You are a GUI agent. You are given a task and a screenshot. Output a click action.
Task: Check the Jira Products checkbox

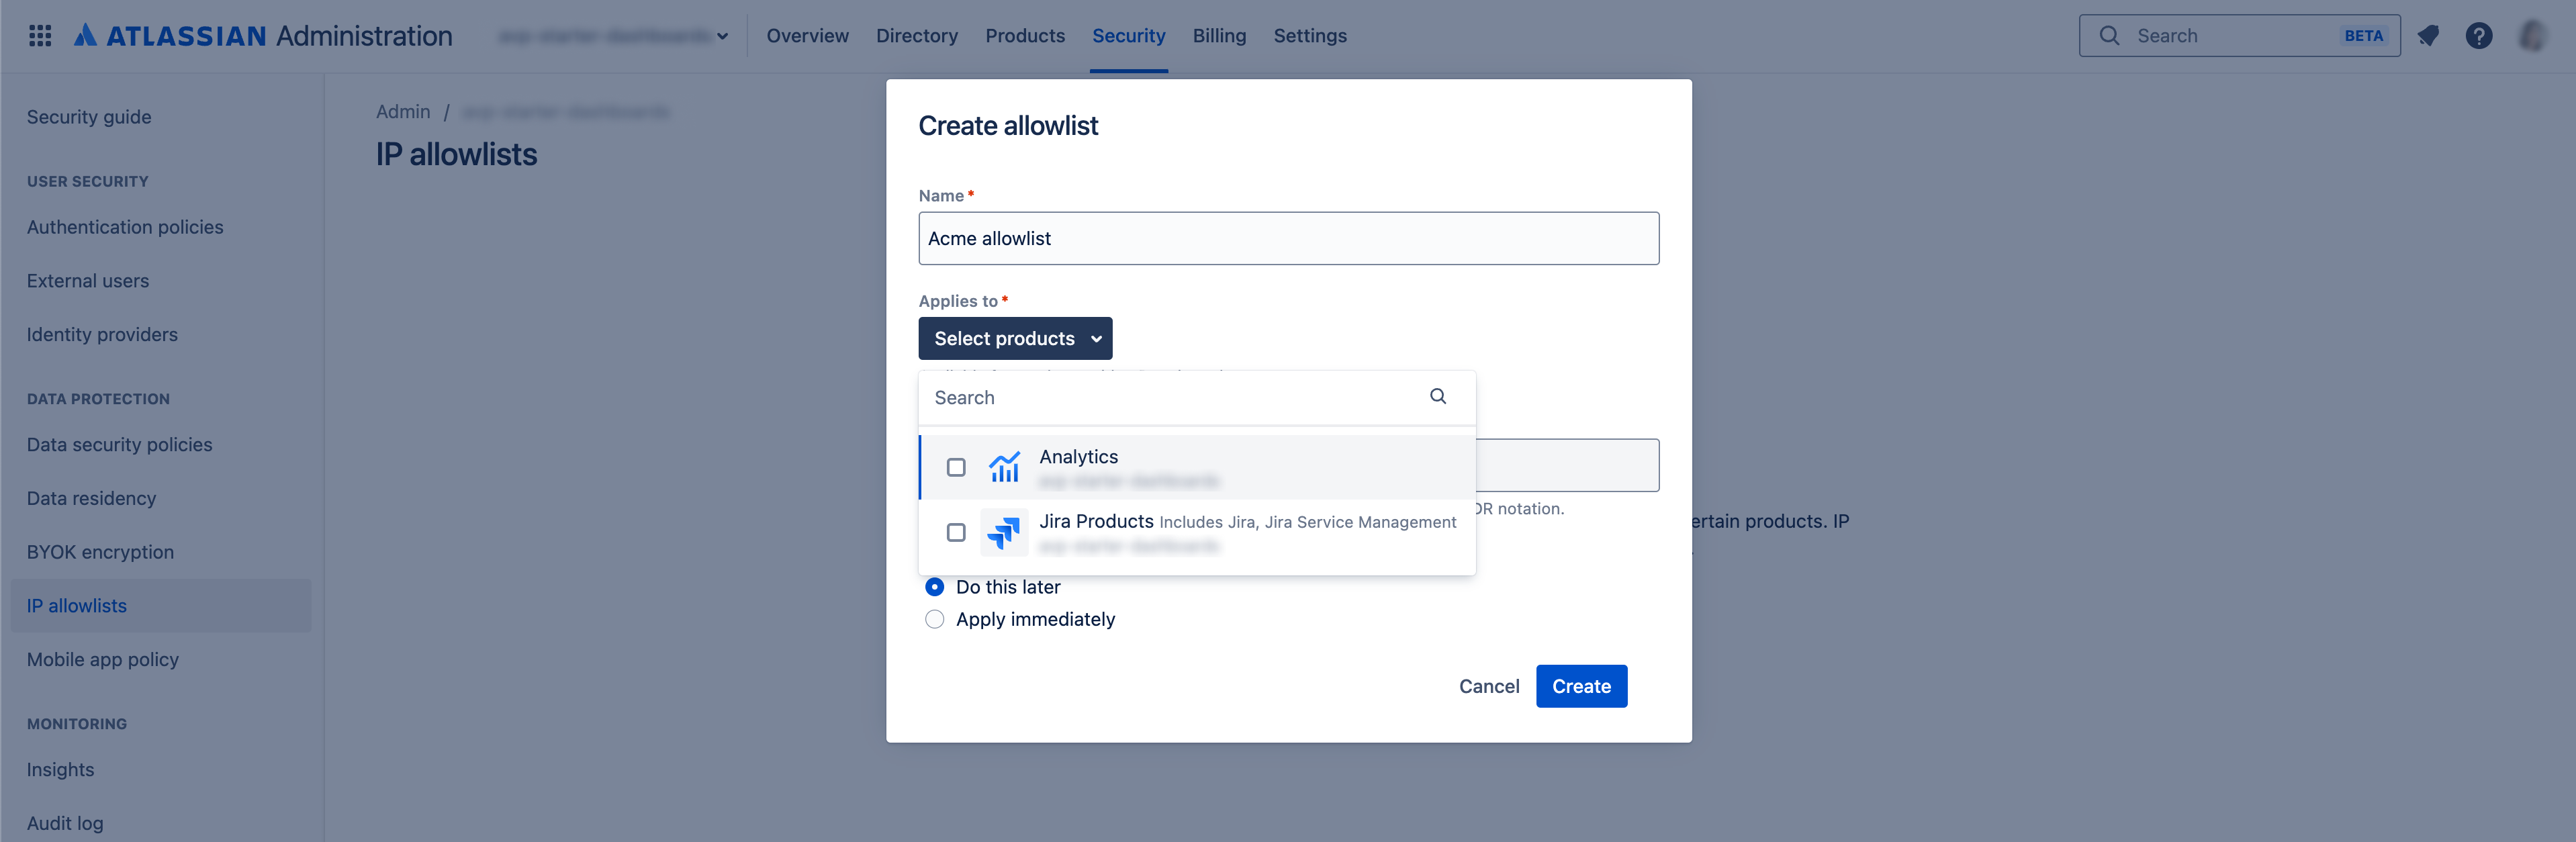[956, 533]
